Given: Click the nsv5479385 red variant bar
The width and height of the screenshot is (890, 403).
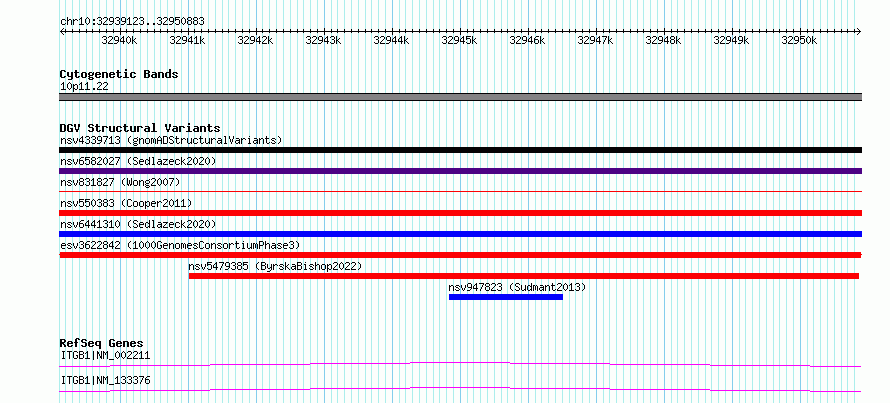Looking at the screenshot, I should pos(524,276).
